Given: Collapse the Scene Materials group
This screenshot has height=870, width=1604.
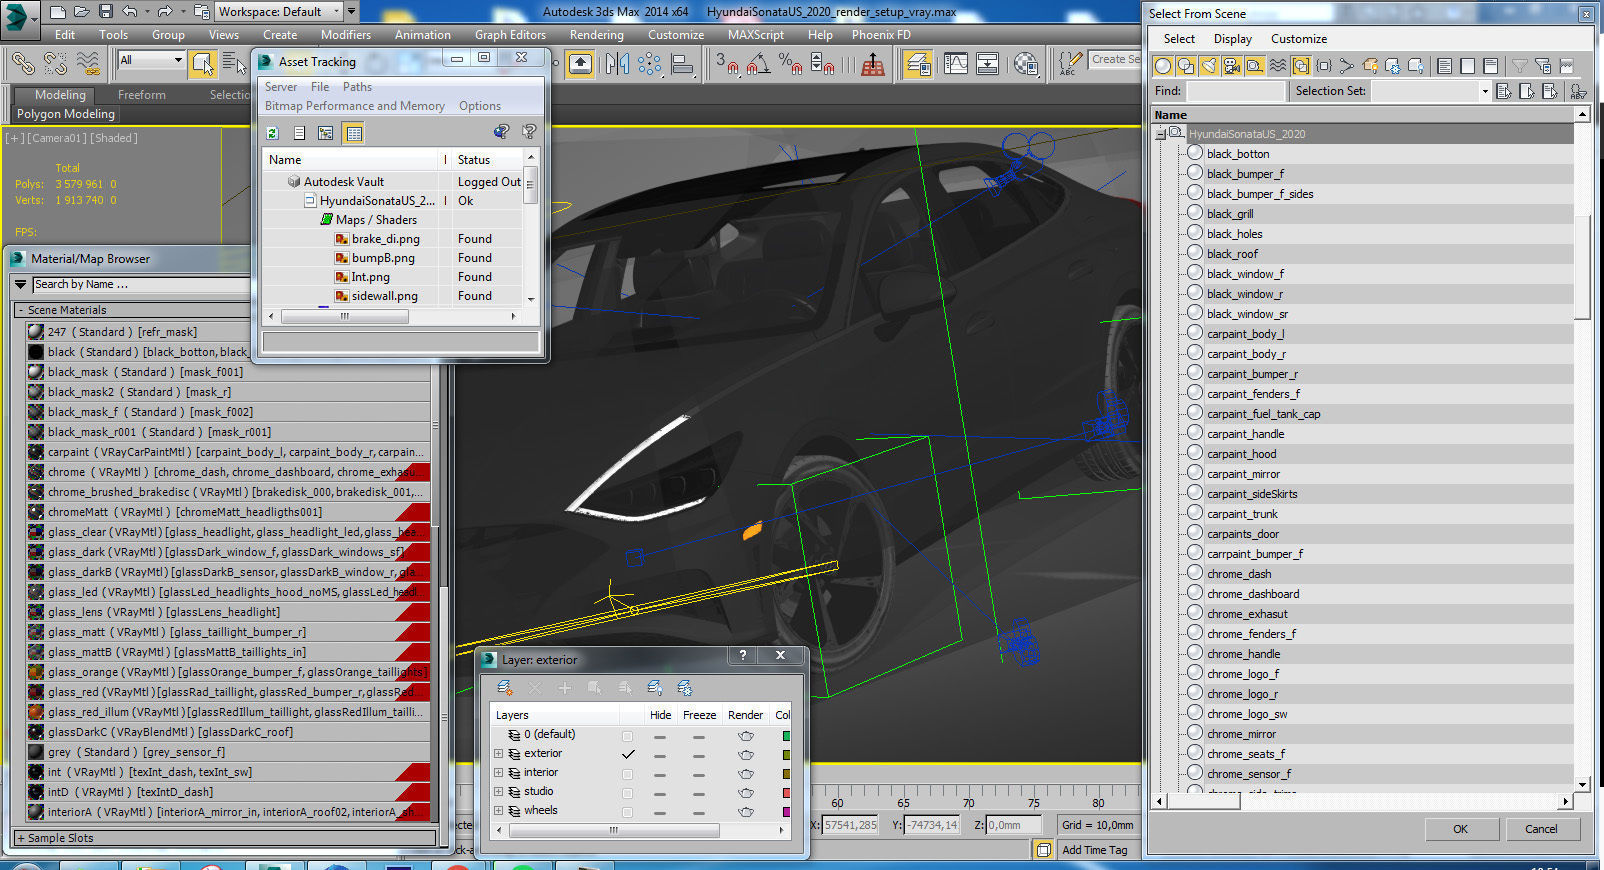Looking at the screenshot, I should tap(21, 310).
